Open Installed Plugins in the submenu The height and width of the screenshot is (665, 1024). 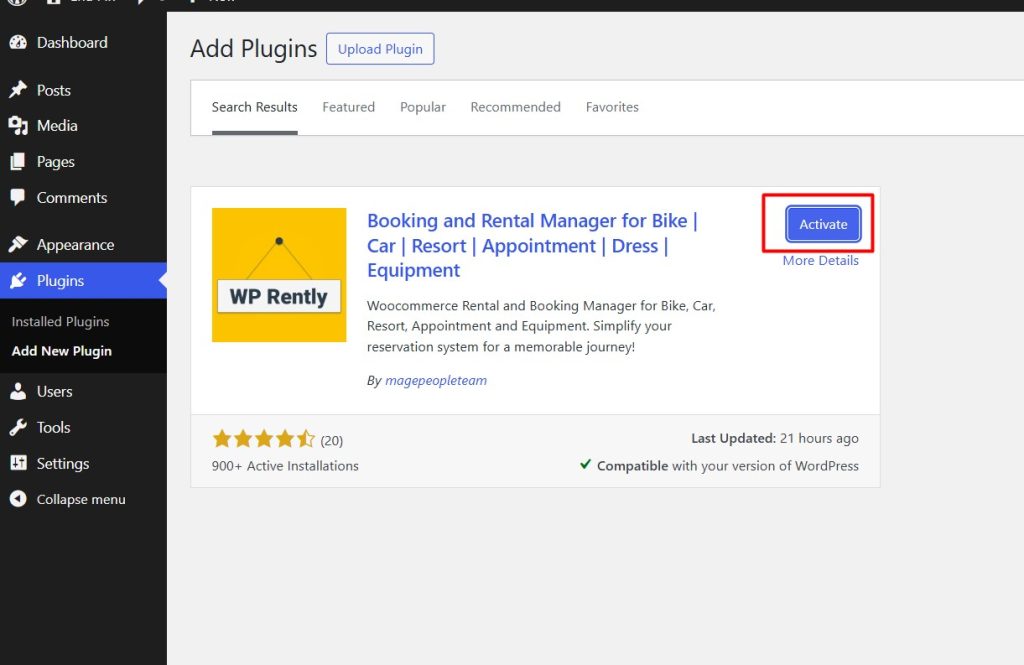coord(60,322)
